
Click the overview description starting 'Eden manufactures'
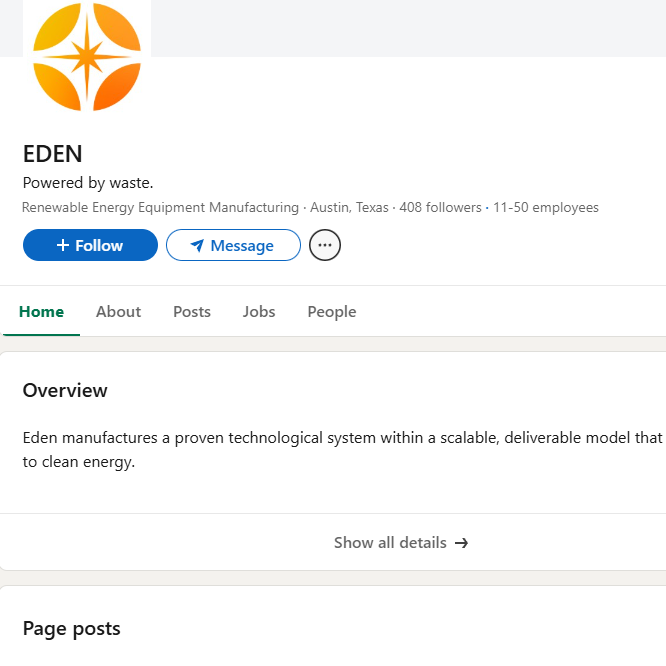point(344,450)
